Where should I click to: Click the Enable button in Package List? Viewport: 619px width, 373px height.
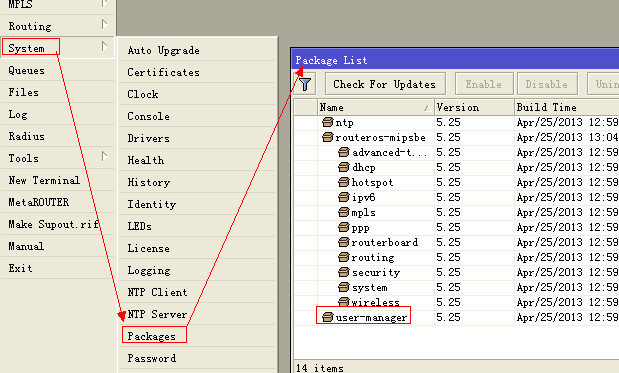coord(484,84)
